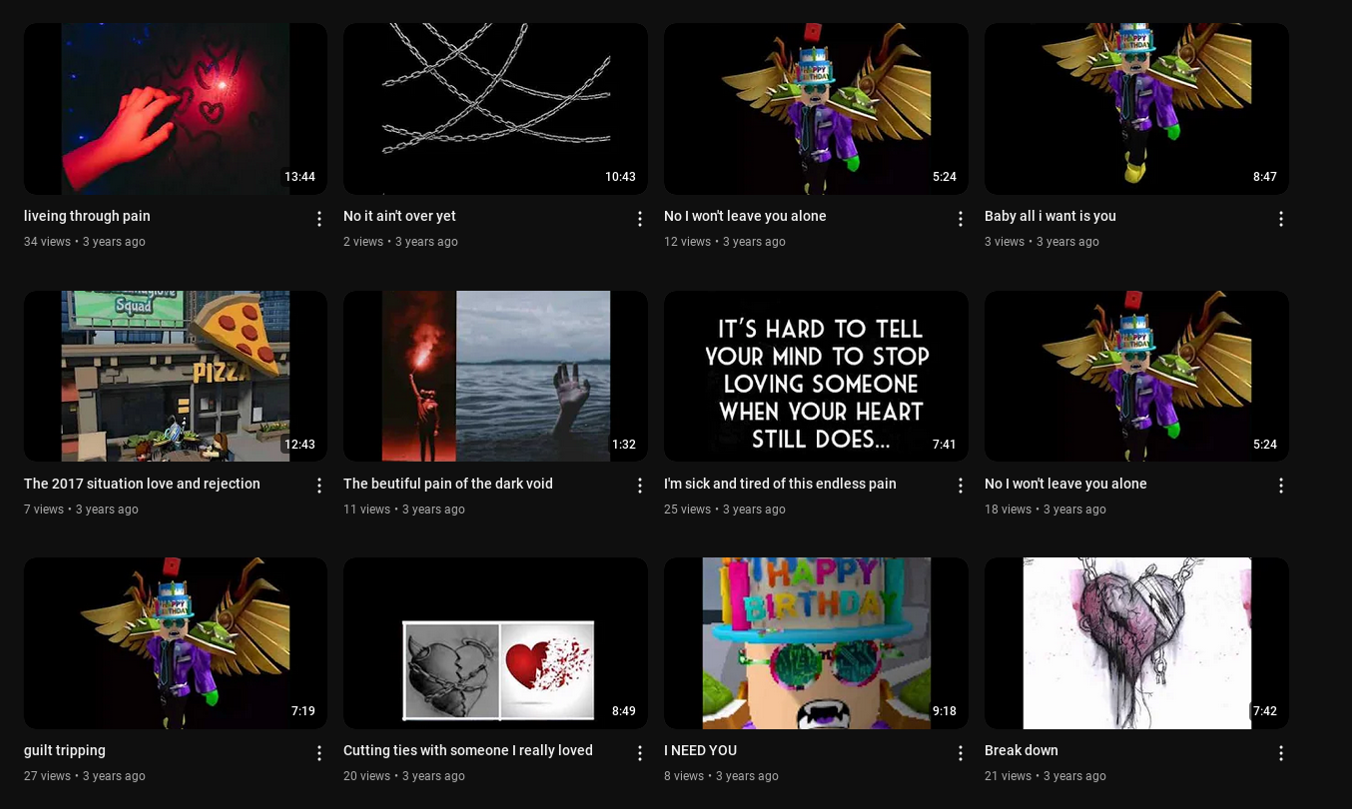Open three-dot menu for 'Break down'
Viewport: 1352px width, 809px height.
[1280, 752]
